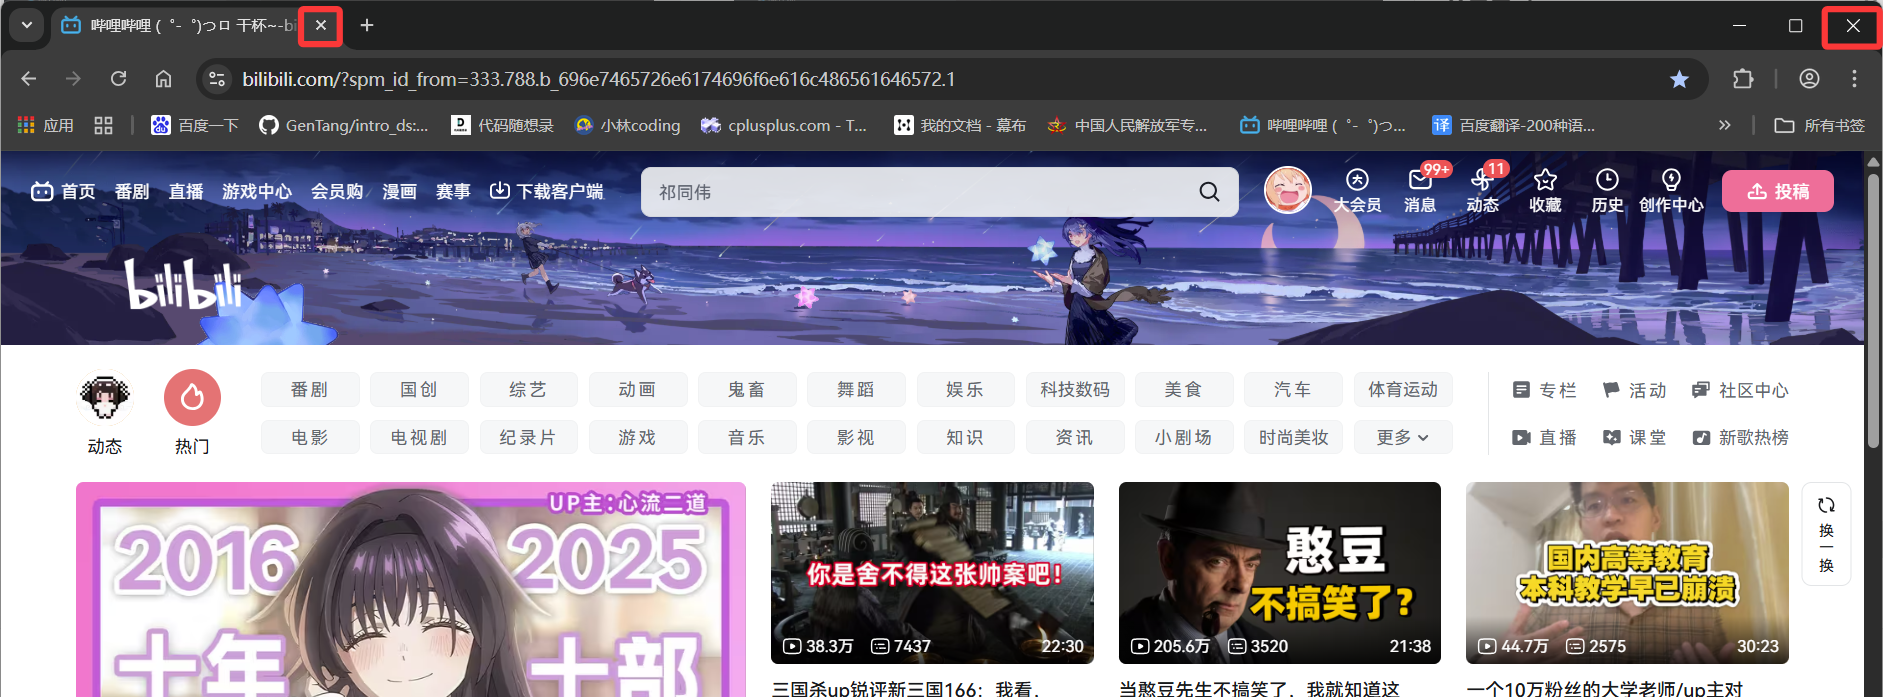Expand the 更多 categories dropdown
Image resolution: width=1883 pixels, height=697 pixels.
tap(1403, 437)
